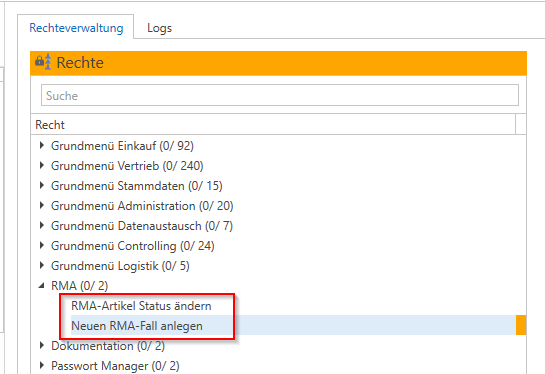The height and width of the screenshot is (374, 545).
Task: Expand Grundmenü Datenaustausch arrow
Action: click(x=42, y=225)
